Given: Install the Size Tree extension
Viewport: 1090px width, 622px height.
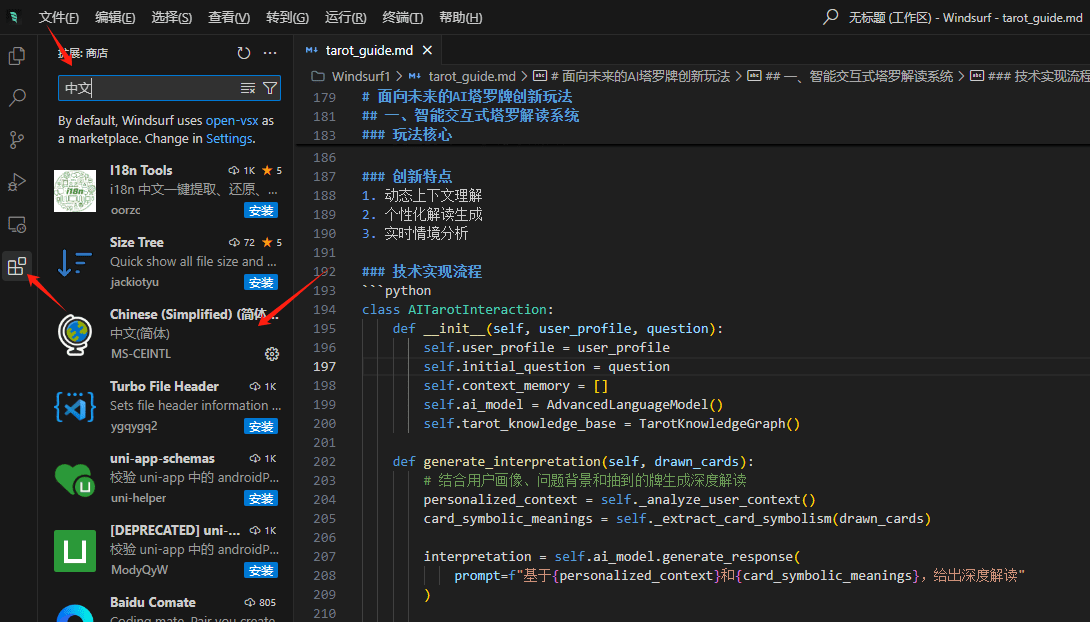Looking at the screenshot, I should point(261,282).
